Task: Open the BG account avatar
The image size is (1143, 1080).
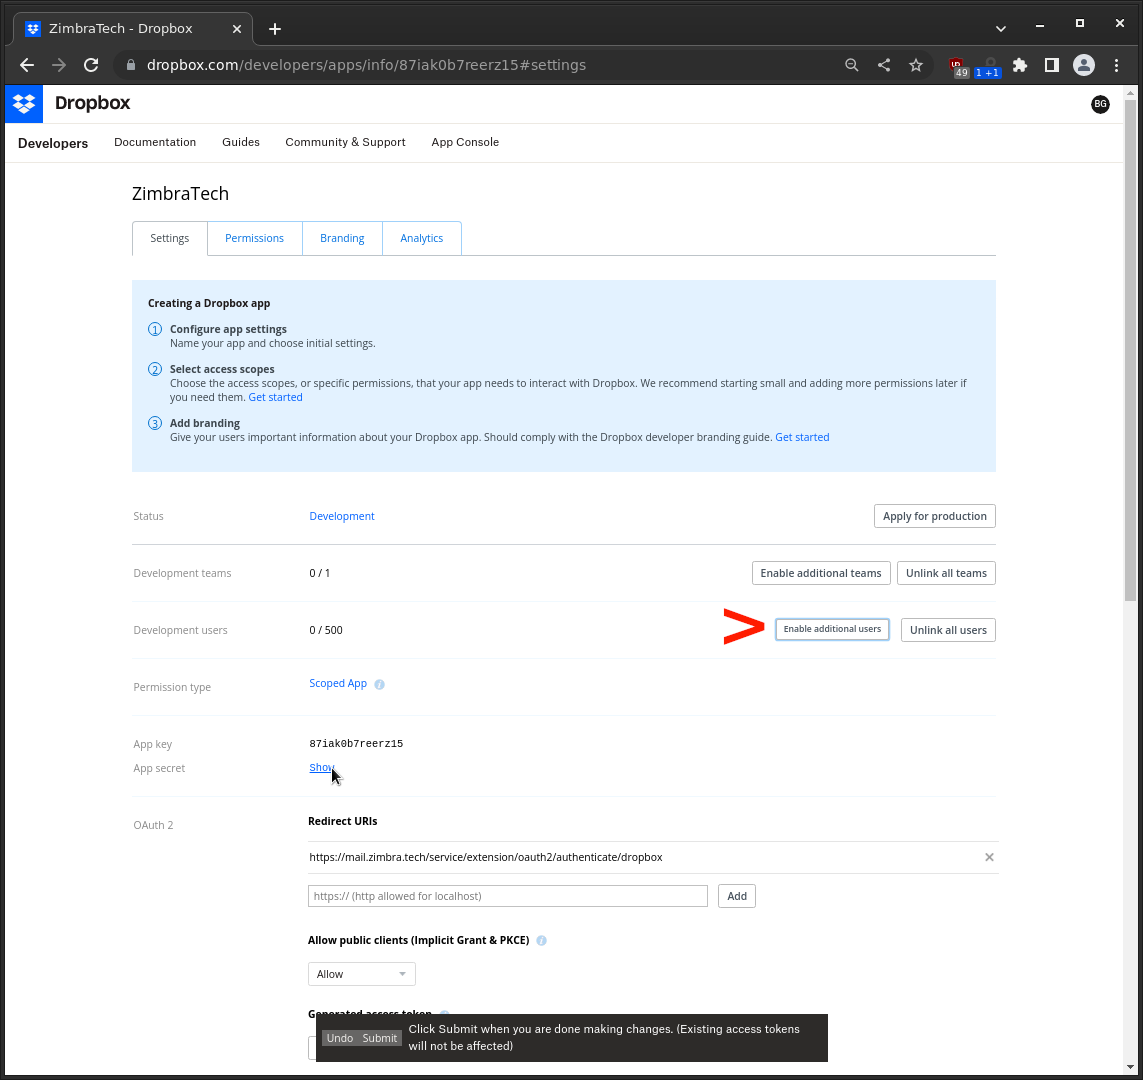Action: [1100, 104]
